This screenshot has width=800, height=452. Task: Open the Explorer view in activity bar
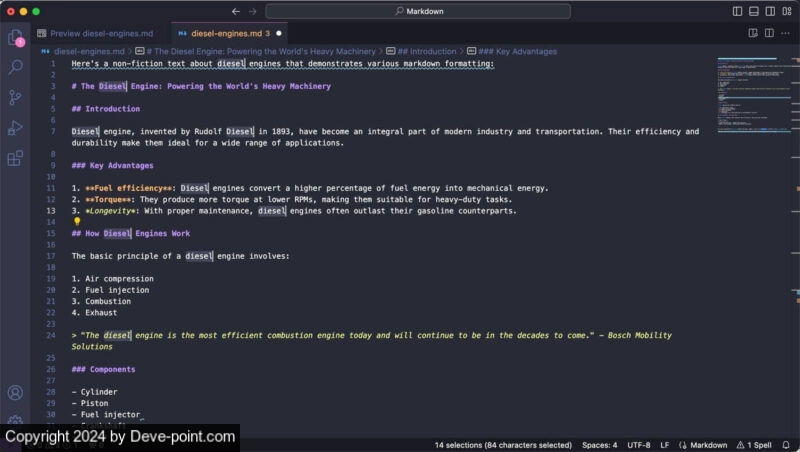pos(15,37)
